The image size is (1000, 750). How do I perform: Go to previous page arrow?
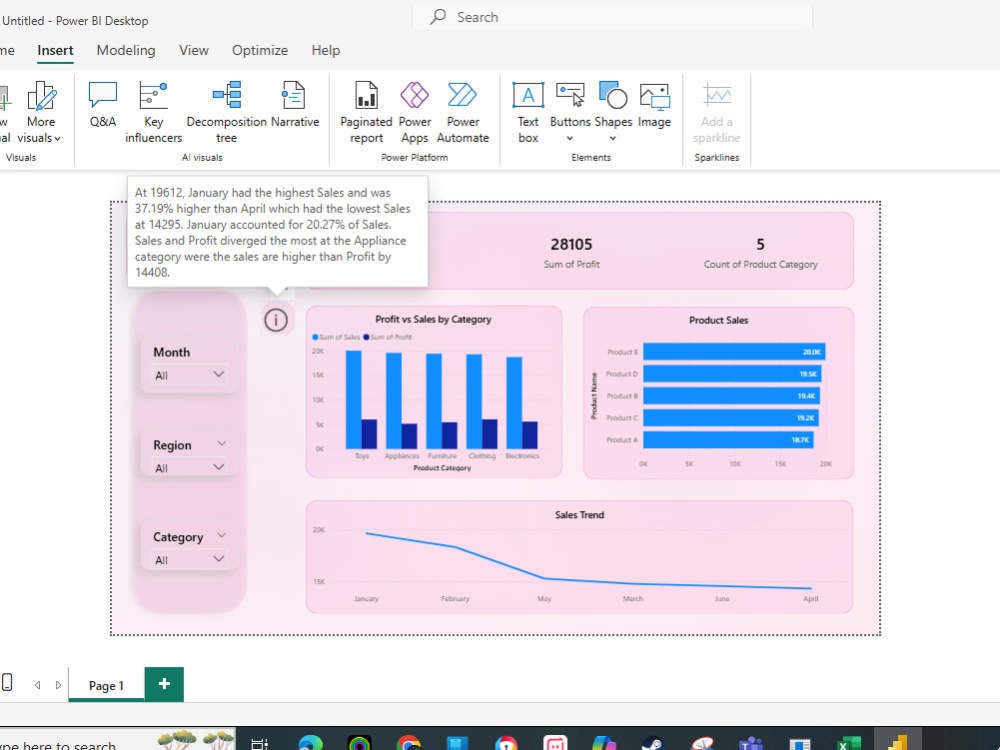tap(38, 685)
